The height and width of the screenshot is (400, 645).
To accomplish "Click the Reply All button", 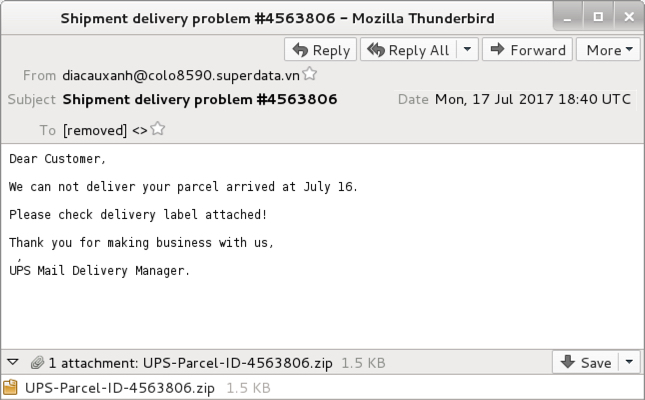I will click(x=408, y=50).
